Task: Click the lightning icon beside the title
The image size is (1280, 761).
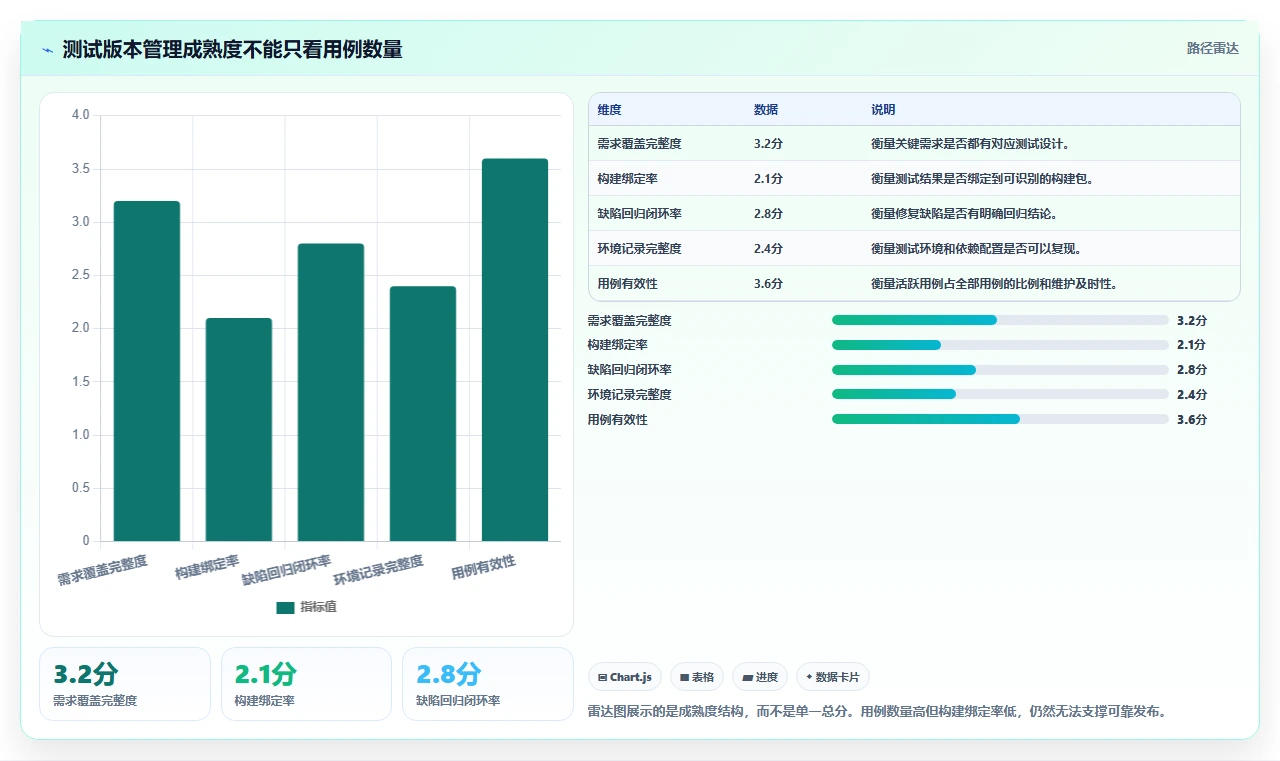Action: coord(48,49)
